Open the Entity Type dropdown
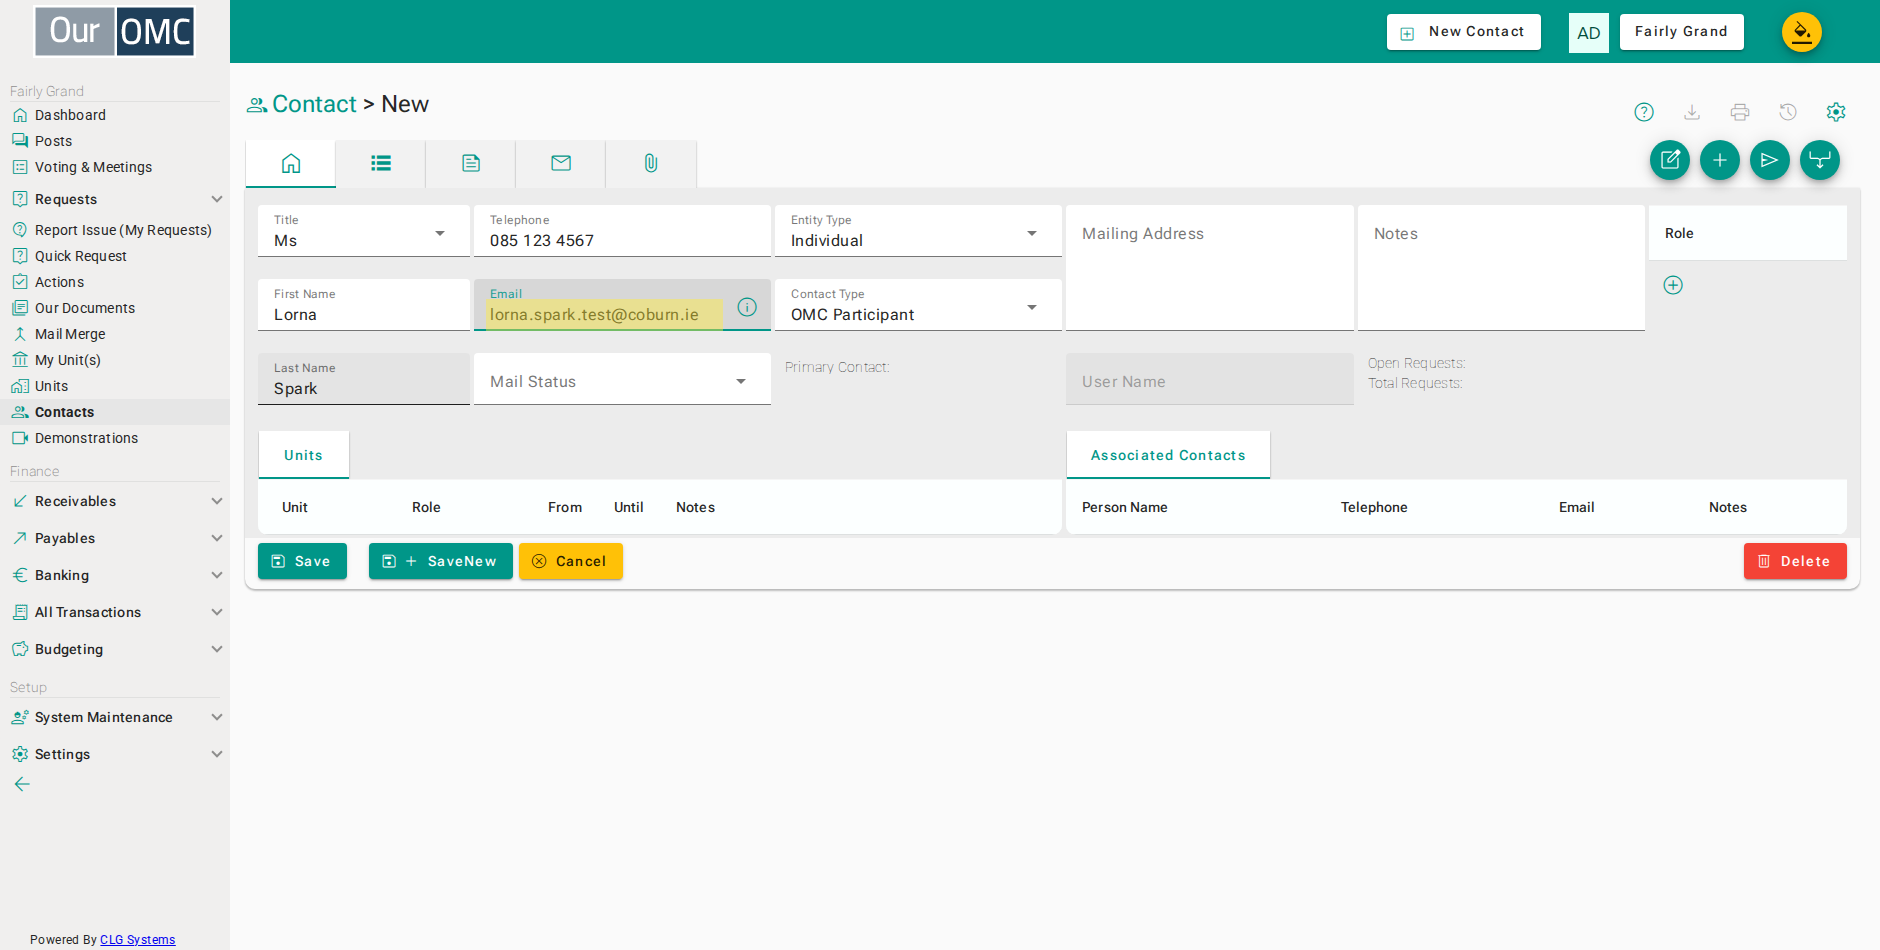 tap(918, 231)
